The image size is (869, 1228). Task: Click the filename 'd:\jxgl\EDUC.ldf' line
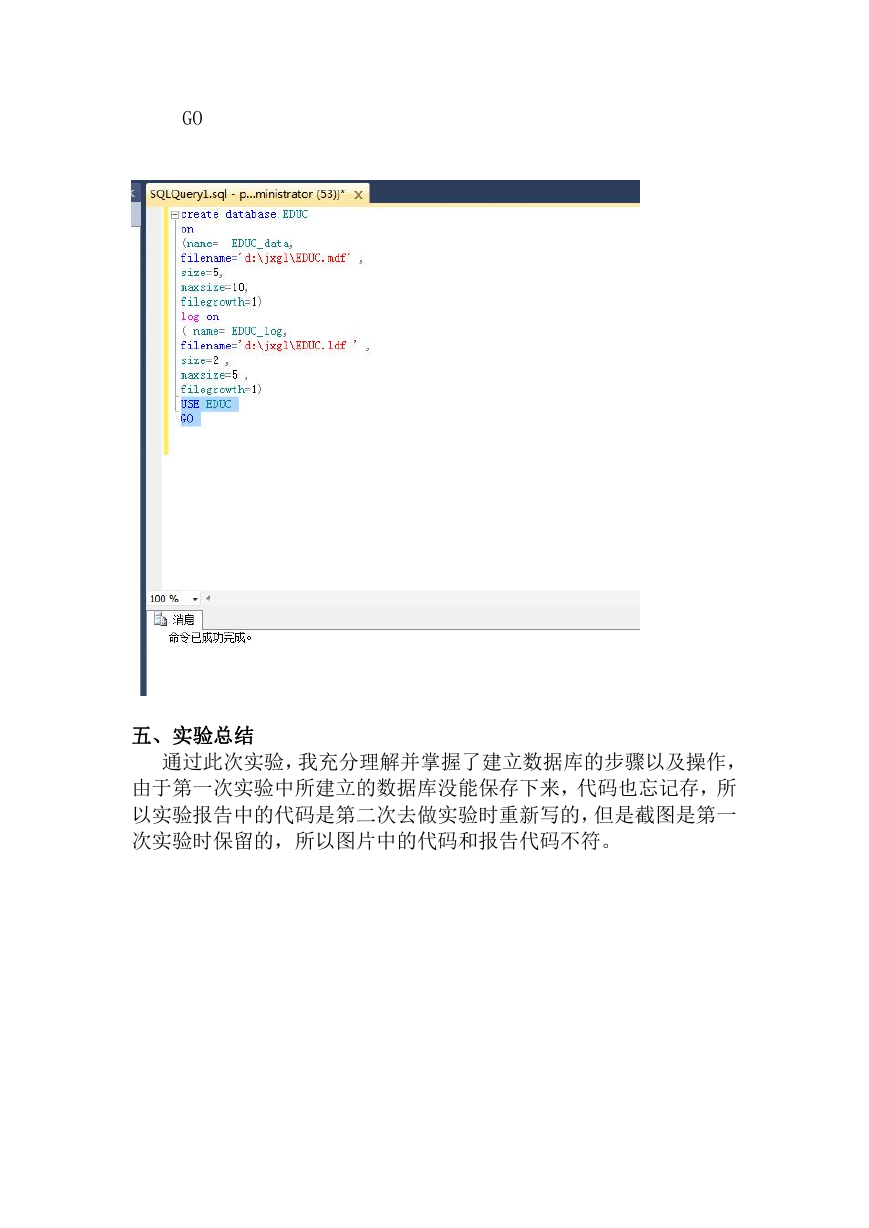[275, 345]
